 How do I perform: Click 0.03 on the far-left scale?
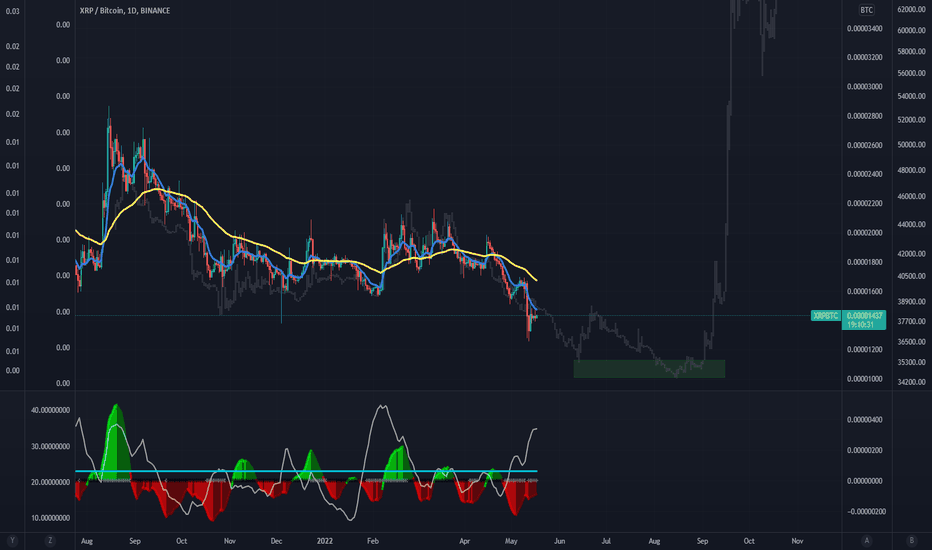pos(12,11)
